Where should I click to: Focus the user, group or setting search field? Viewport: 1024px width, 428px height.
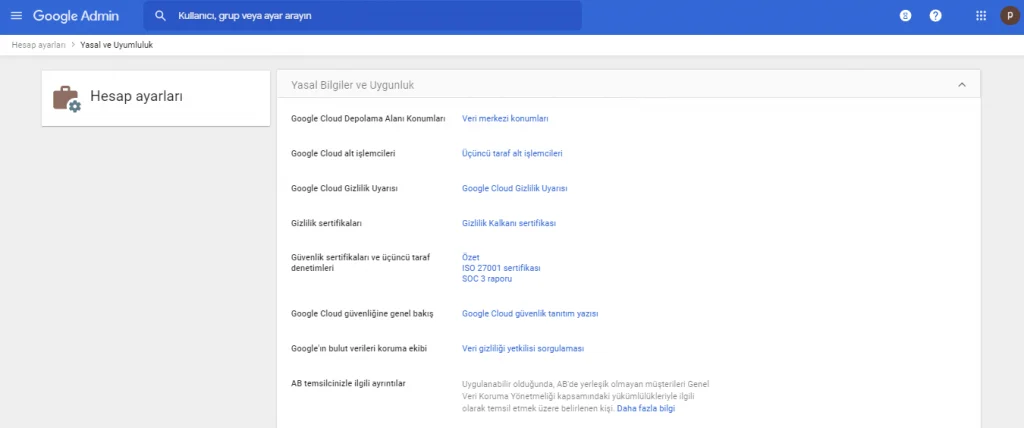pyautogui.click(x=362, y=16)
